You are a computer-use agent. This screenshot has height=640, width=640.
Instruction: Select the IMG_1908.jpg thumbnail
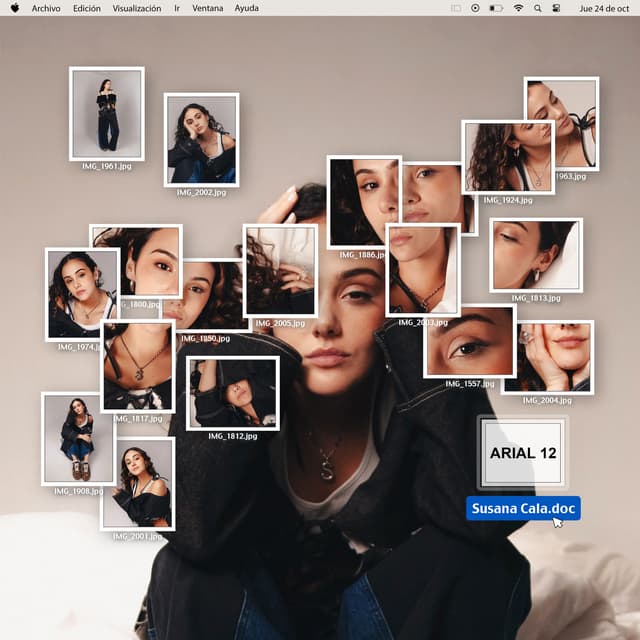[78, 438]
